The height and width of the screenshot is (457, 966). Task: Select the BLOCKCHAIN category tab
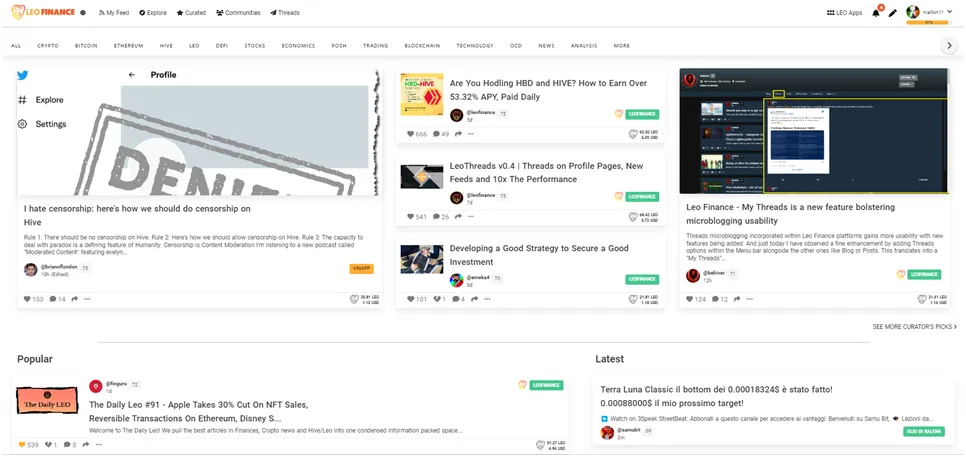(423, 46)
